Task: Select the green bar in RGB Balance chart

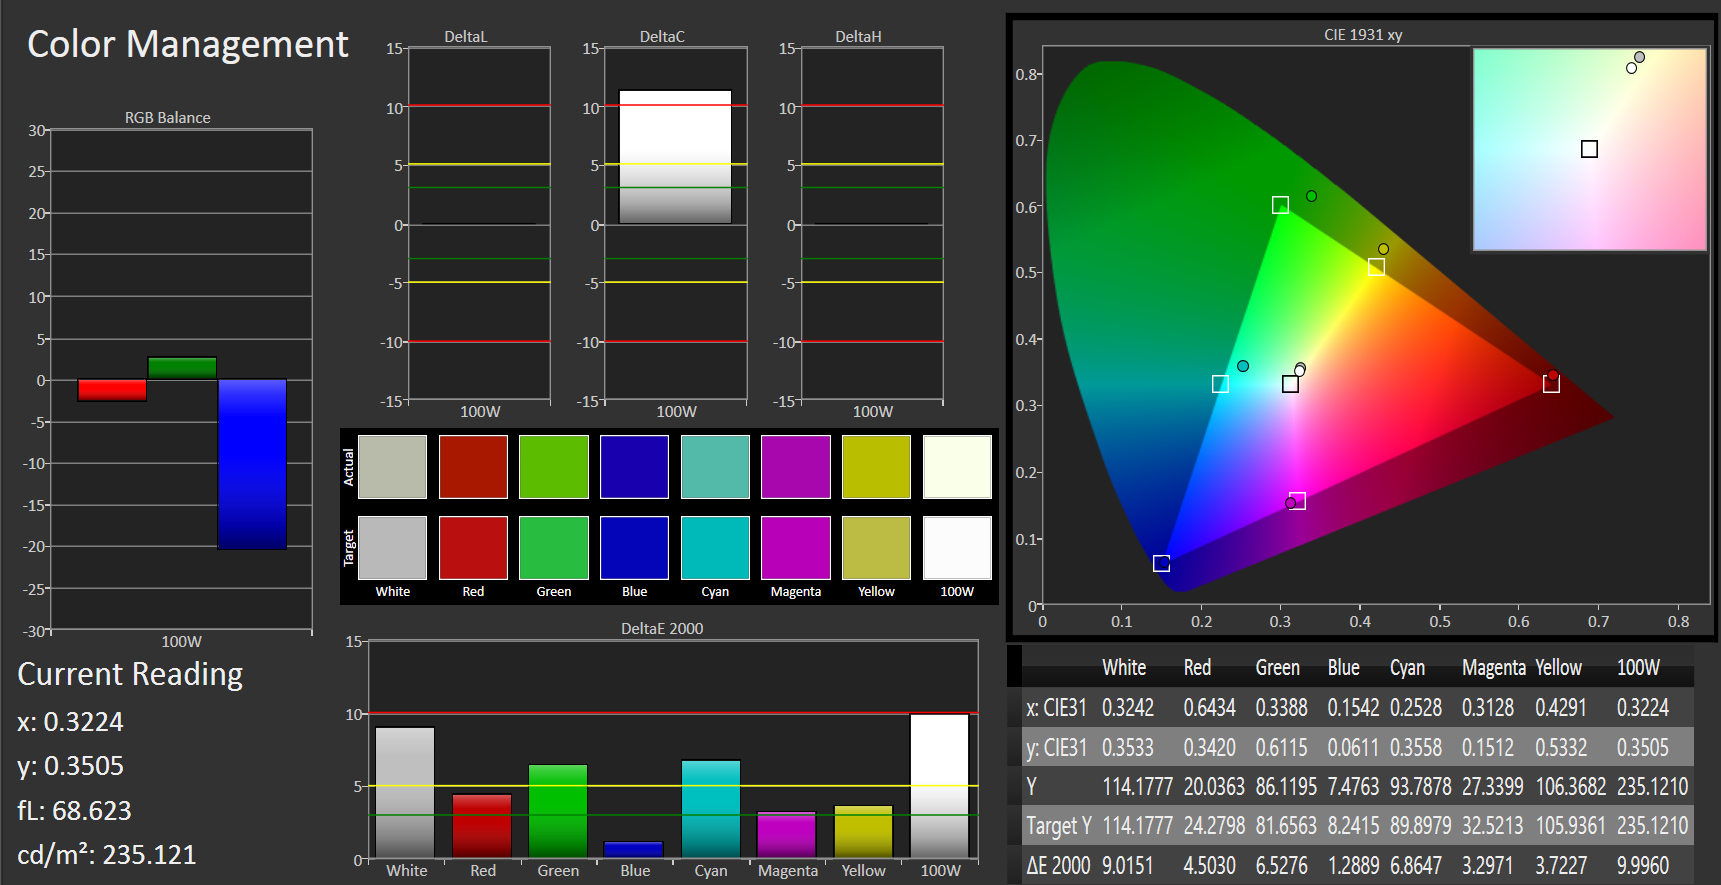Action: tap(182, 368)
